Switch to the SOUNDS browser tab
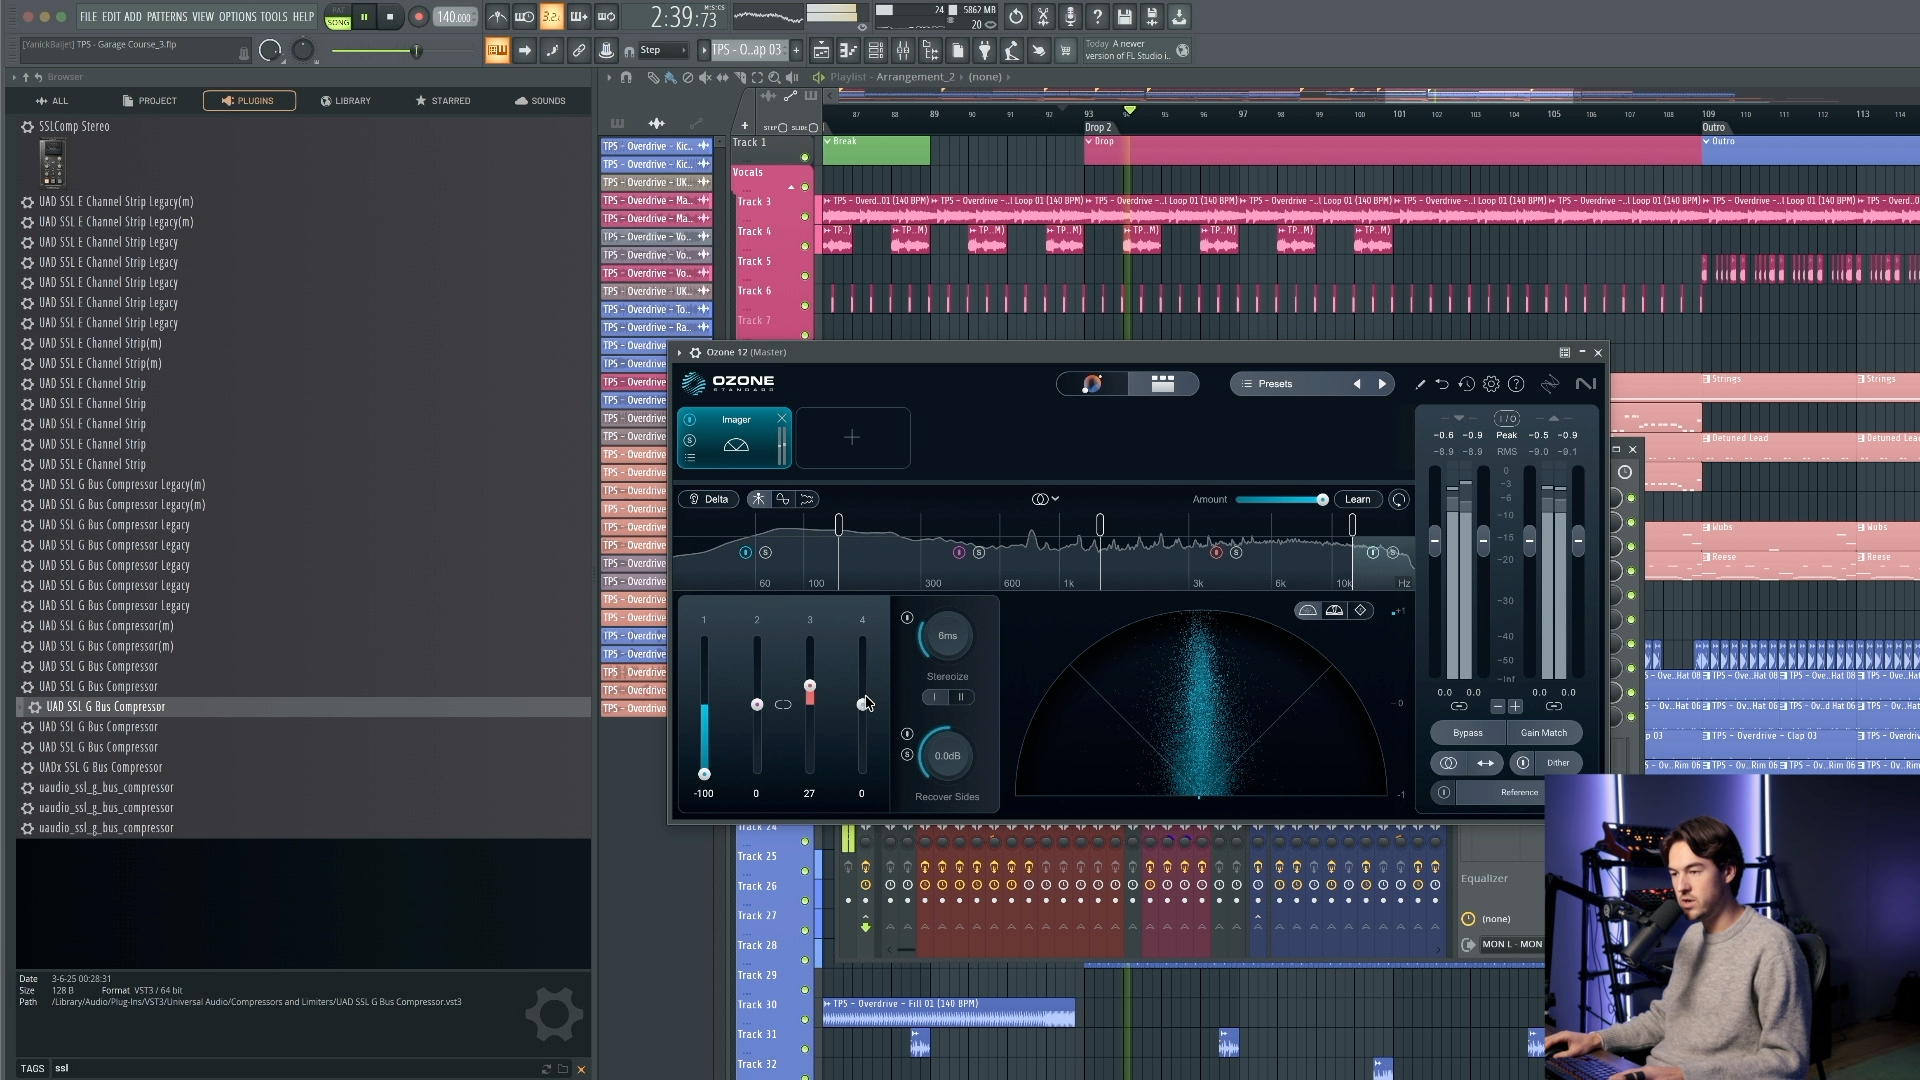The image size is (1920, 1080). coord(540,100)
